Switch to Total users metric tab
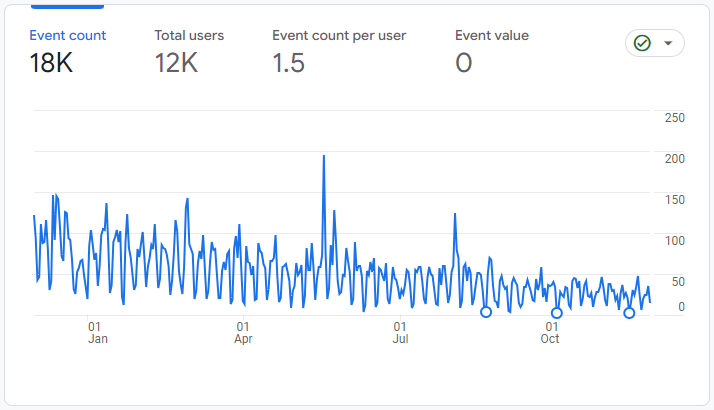Viewport: 714px width, 410px height. (189, 51)
